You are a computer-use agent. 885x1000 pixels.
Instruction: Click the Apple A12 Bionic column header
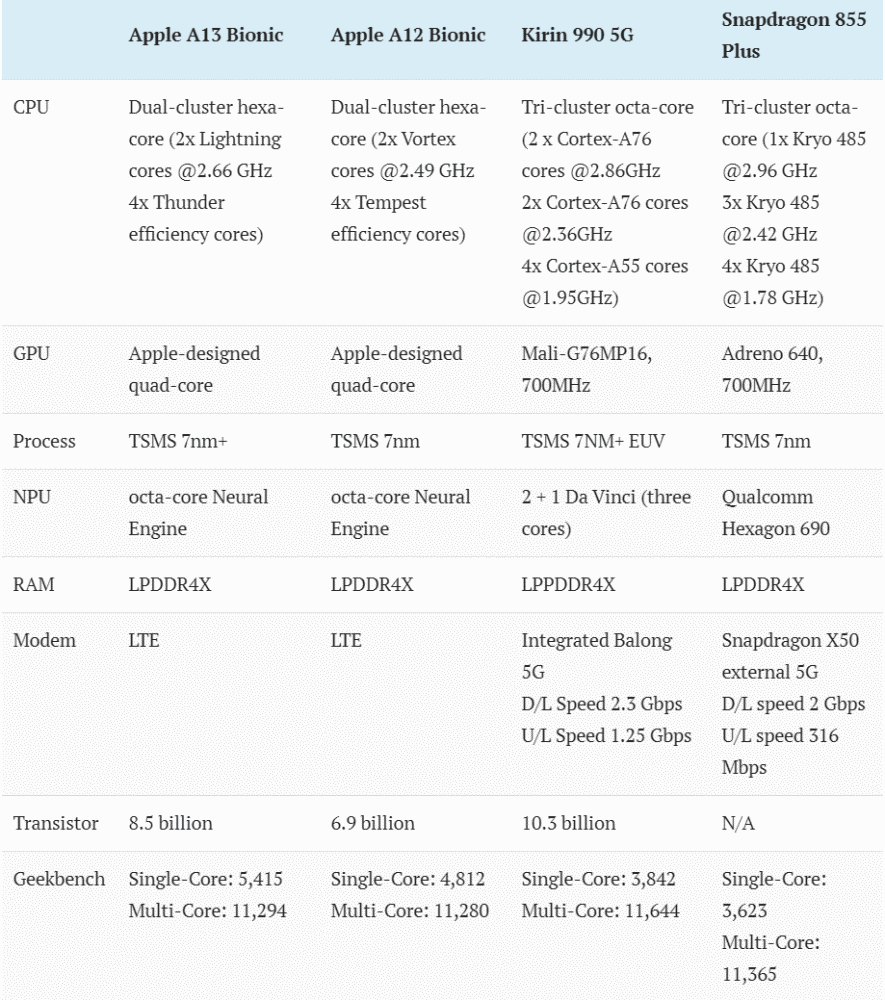click(x=408, y=35)
